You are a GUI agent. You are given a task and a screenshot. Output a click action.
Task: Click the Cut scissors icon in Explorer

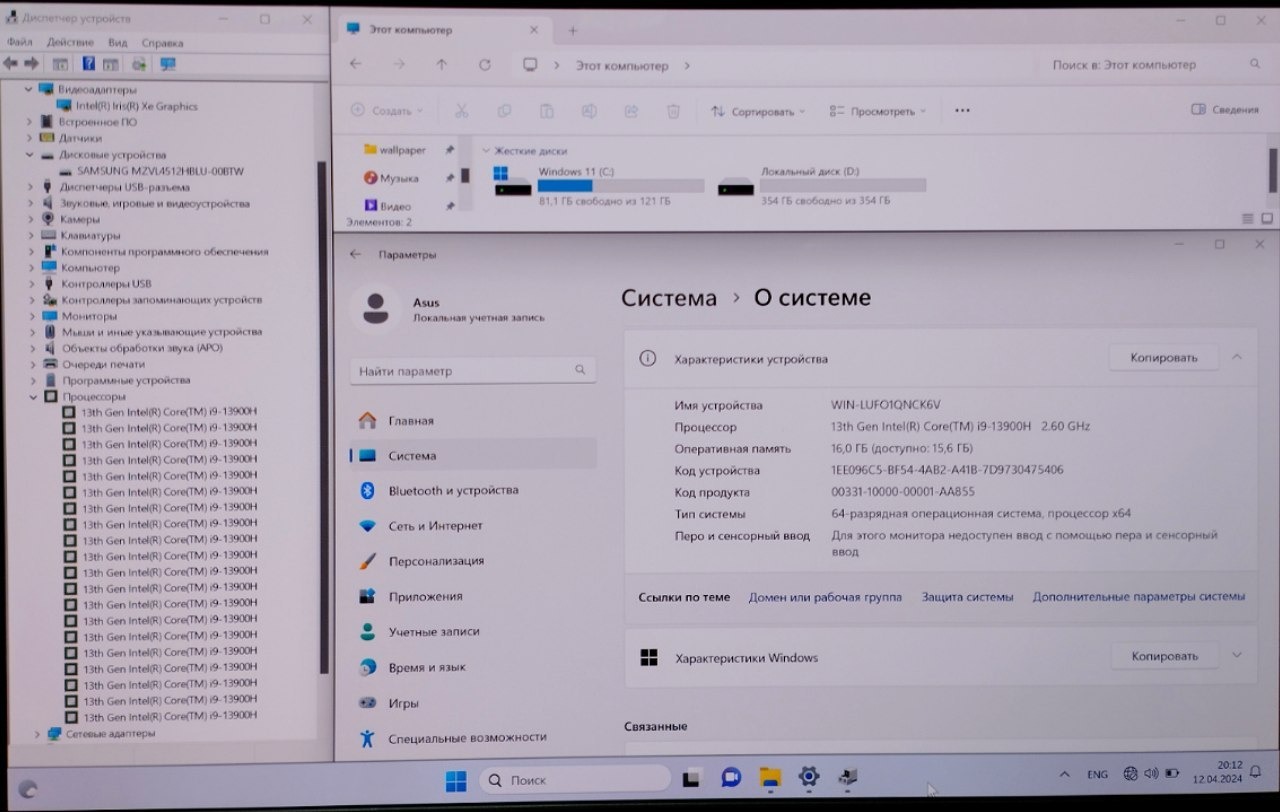coord(461,111)
